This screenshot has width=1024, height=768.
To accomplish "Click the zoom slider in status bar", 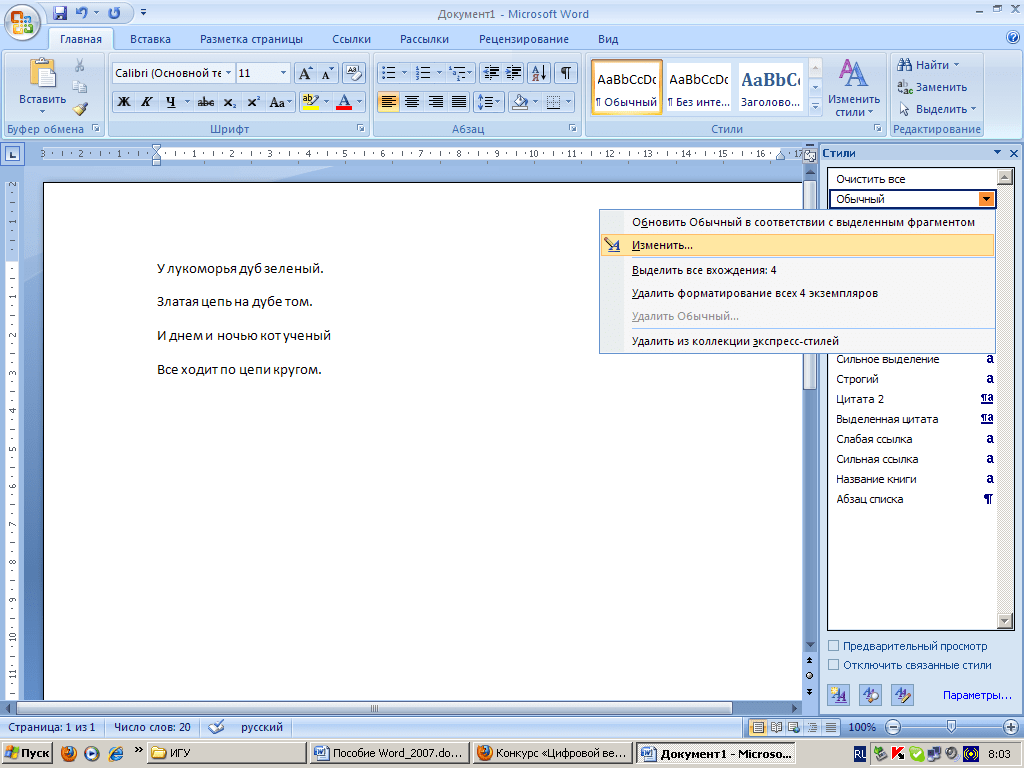I will pos(951,727).
